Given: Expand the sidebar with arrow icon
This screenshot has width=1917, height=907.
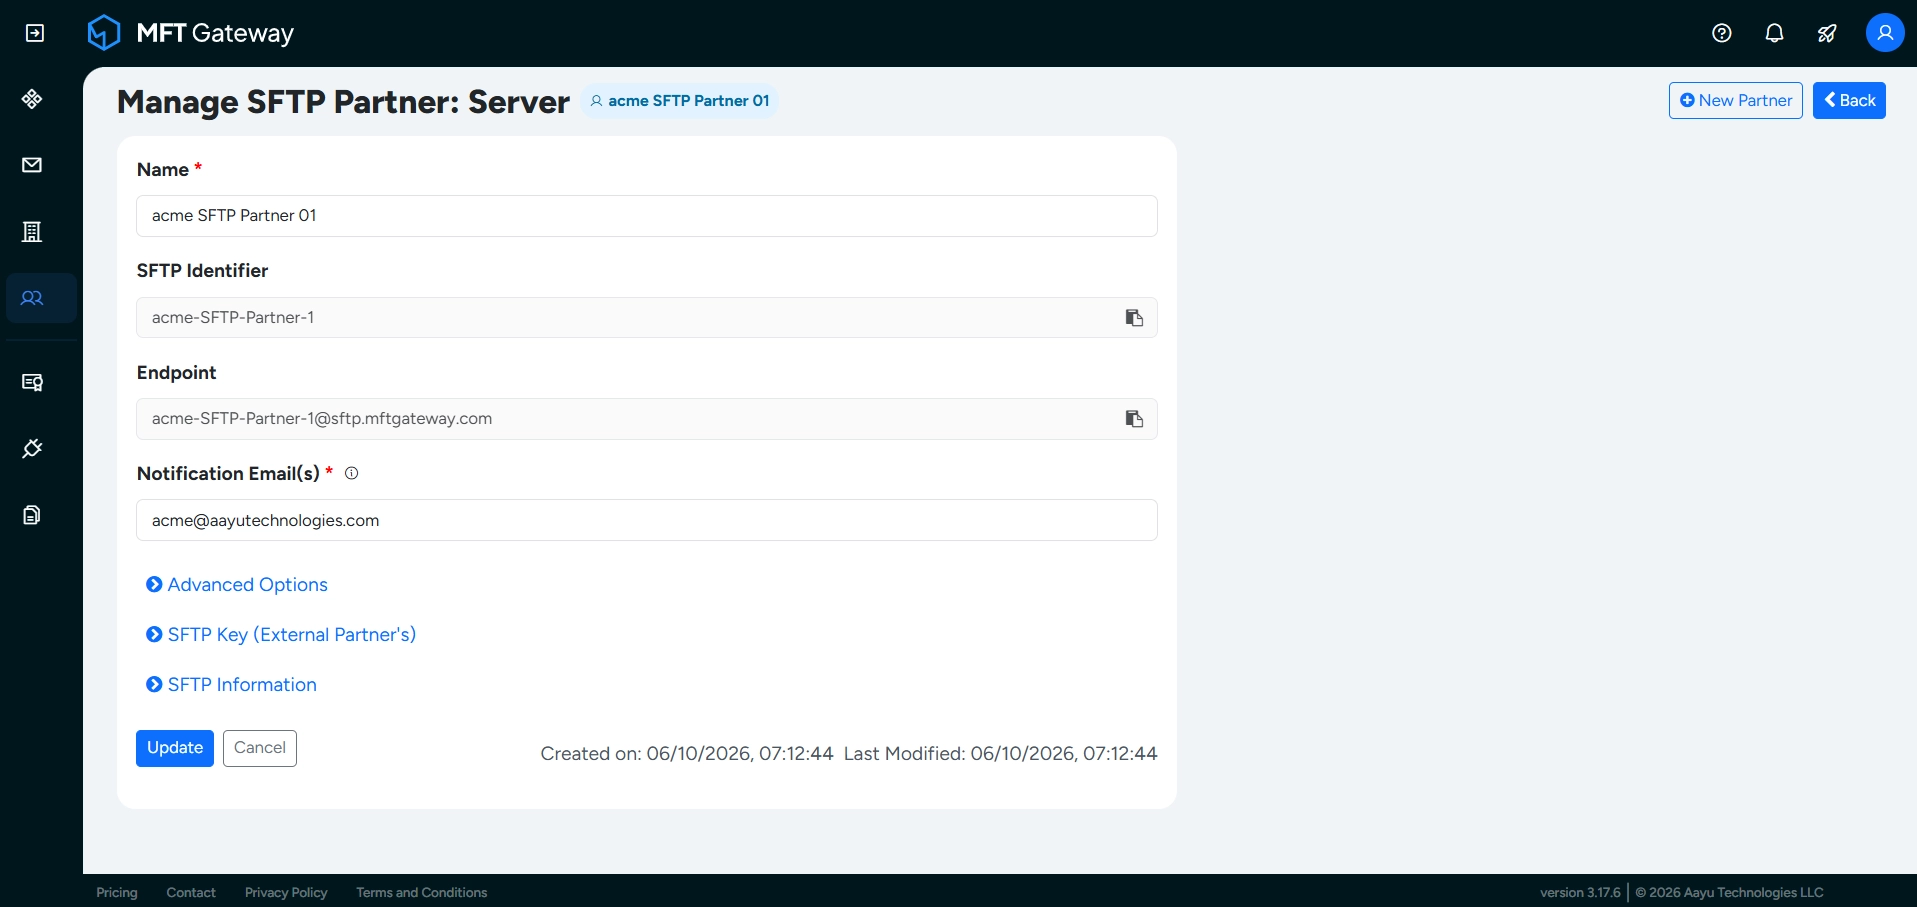Looking at the screenshot, I should click(x=34, y=33).
